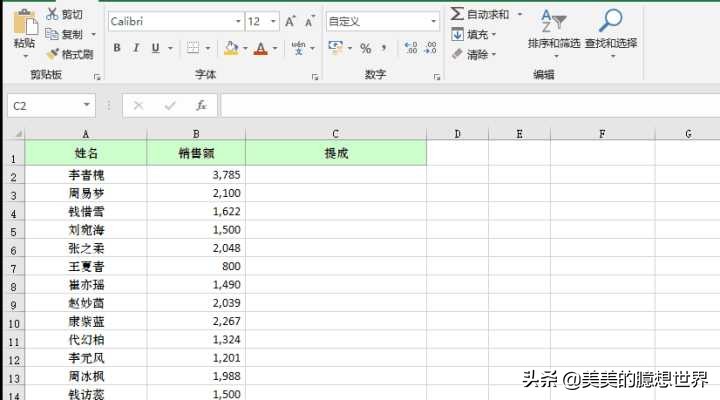Select column D header
The image size is (720, 400).
457,134
